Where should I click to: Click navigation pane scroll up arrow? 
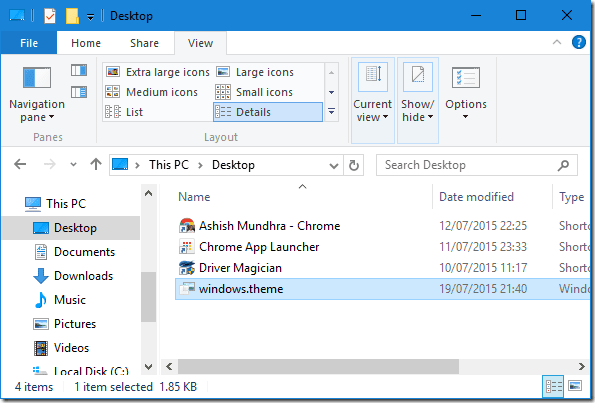pos(149,194)
